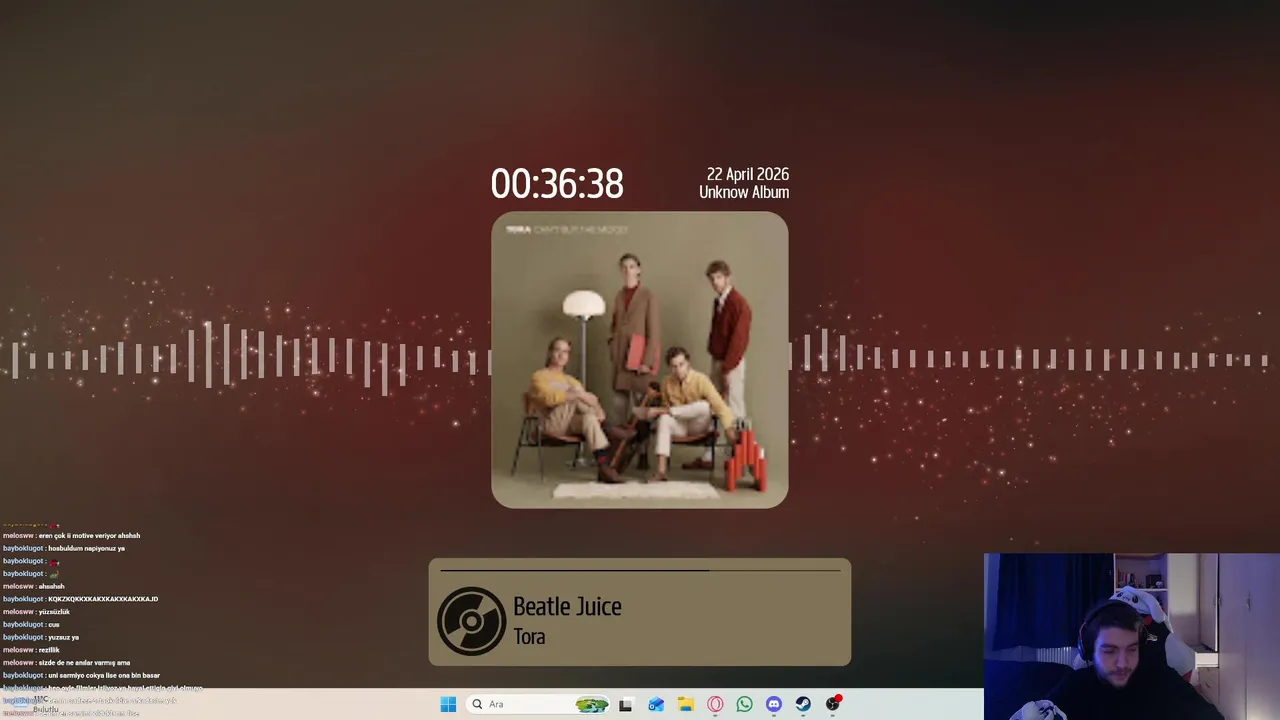The height and width of the screenshot is (720, 1280).
Task: Open Discord from the taskbar
Action: (773, 704)
